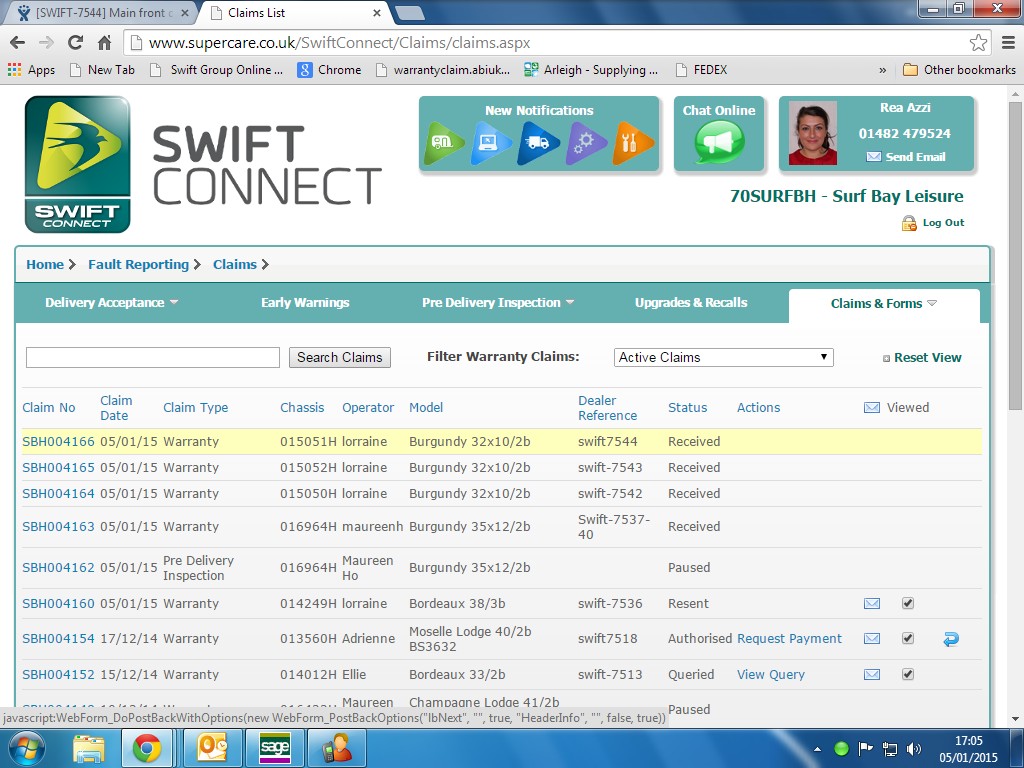Uncheck Viewed checkbox for claim SBH004152
The width and height of the screenshot is (1024, 768).
[908, 675]
